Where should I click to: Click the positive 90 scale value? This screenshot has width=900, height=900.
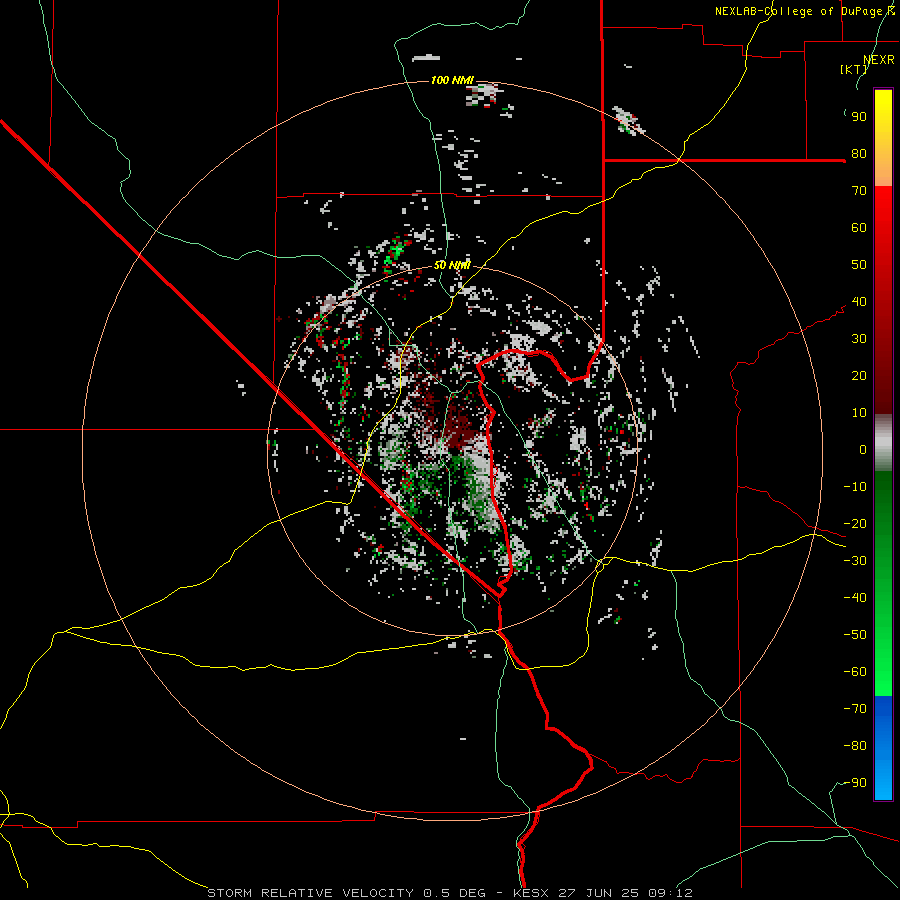pos(859,117)
